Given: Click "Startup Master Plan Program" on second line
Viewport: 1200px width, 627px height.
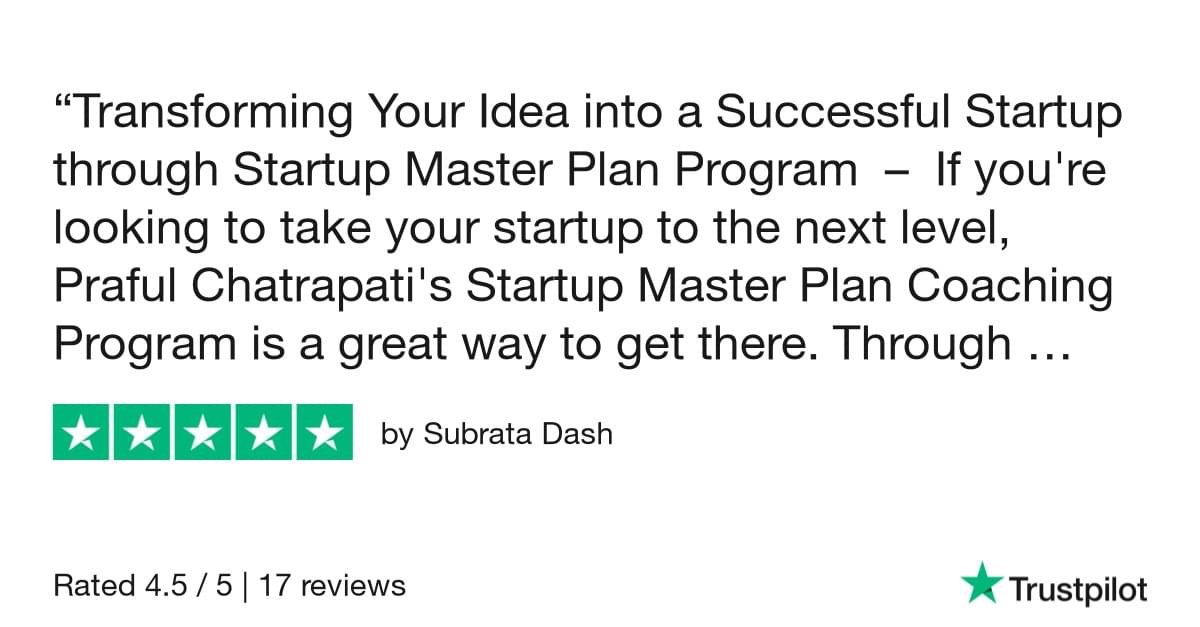Looking at the screenshot, I should point(540,172).
